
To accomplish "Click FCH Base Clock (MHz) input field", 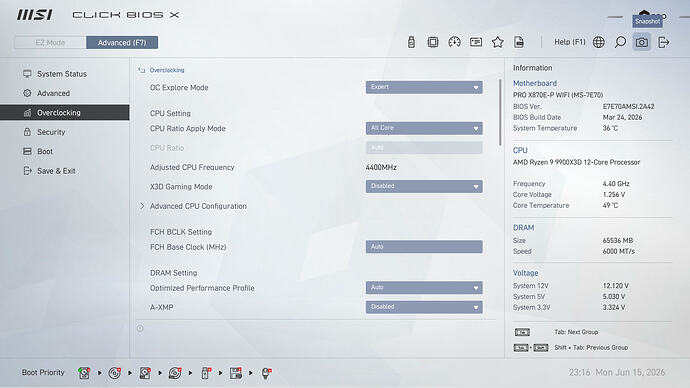I will pos(424,247).
